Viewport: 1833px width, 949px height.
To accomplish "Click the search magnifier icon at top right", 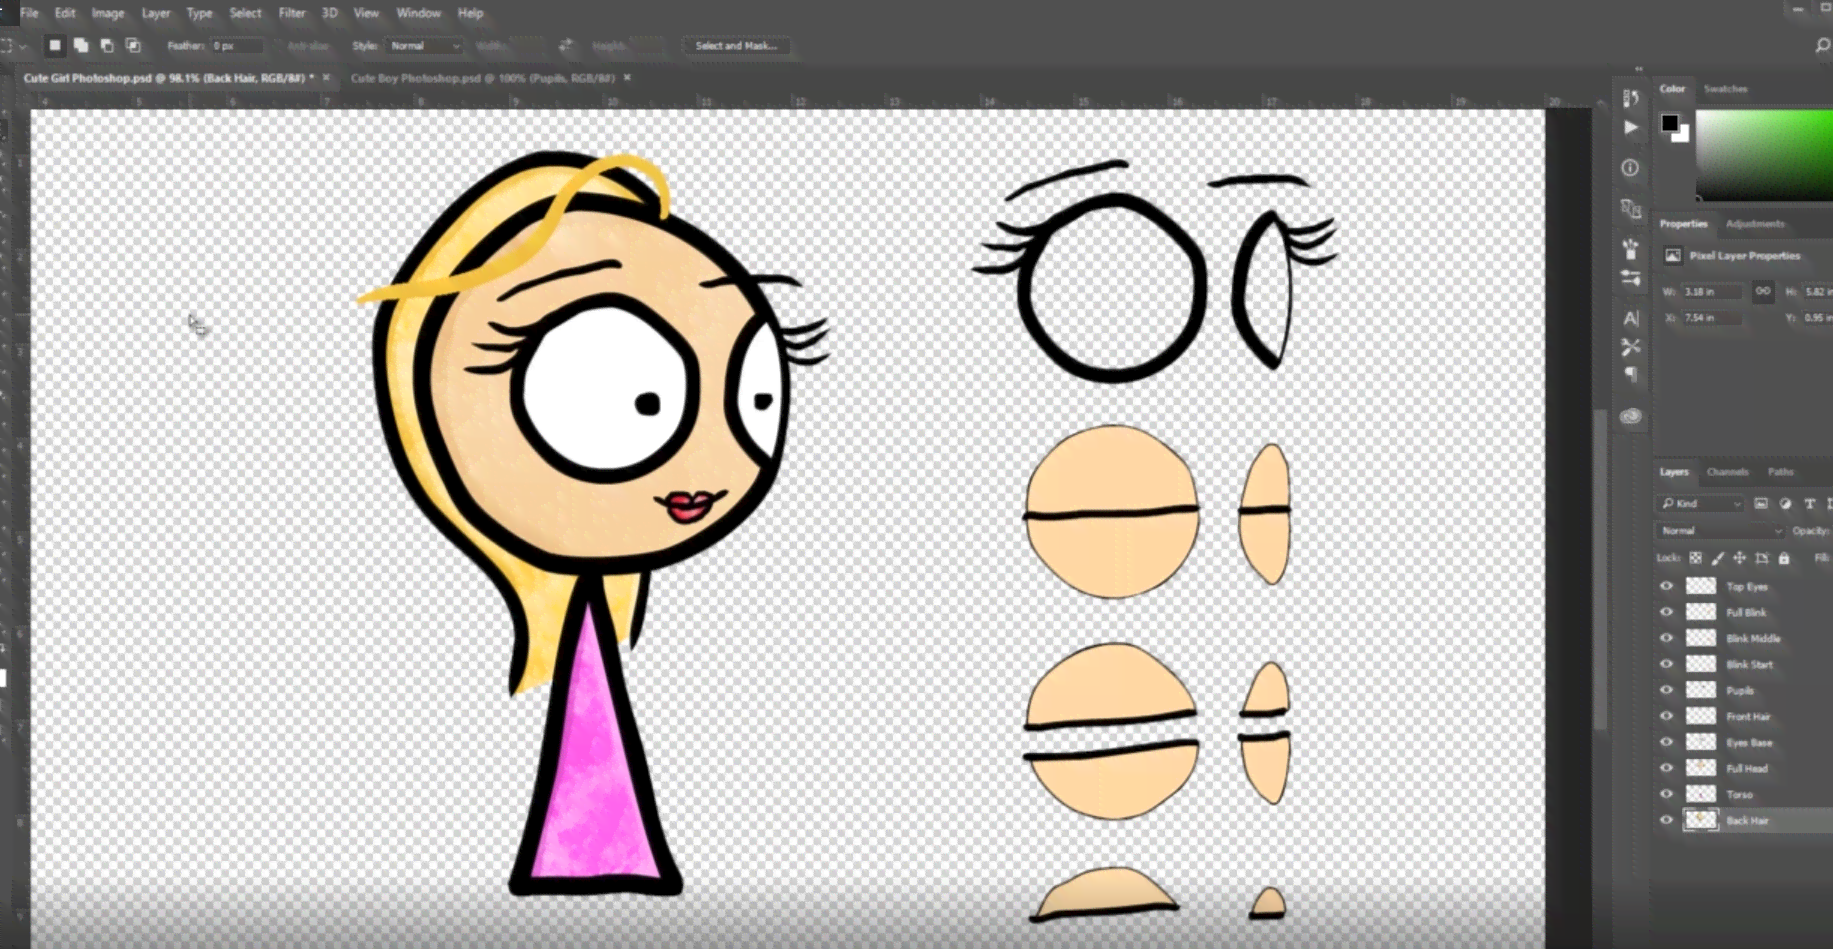I will pyautogui.click(x=1822, y=45).
